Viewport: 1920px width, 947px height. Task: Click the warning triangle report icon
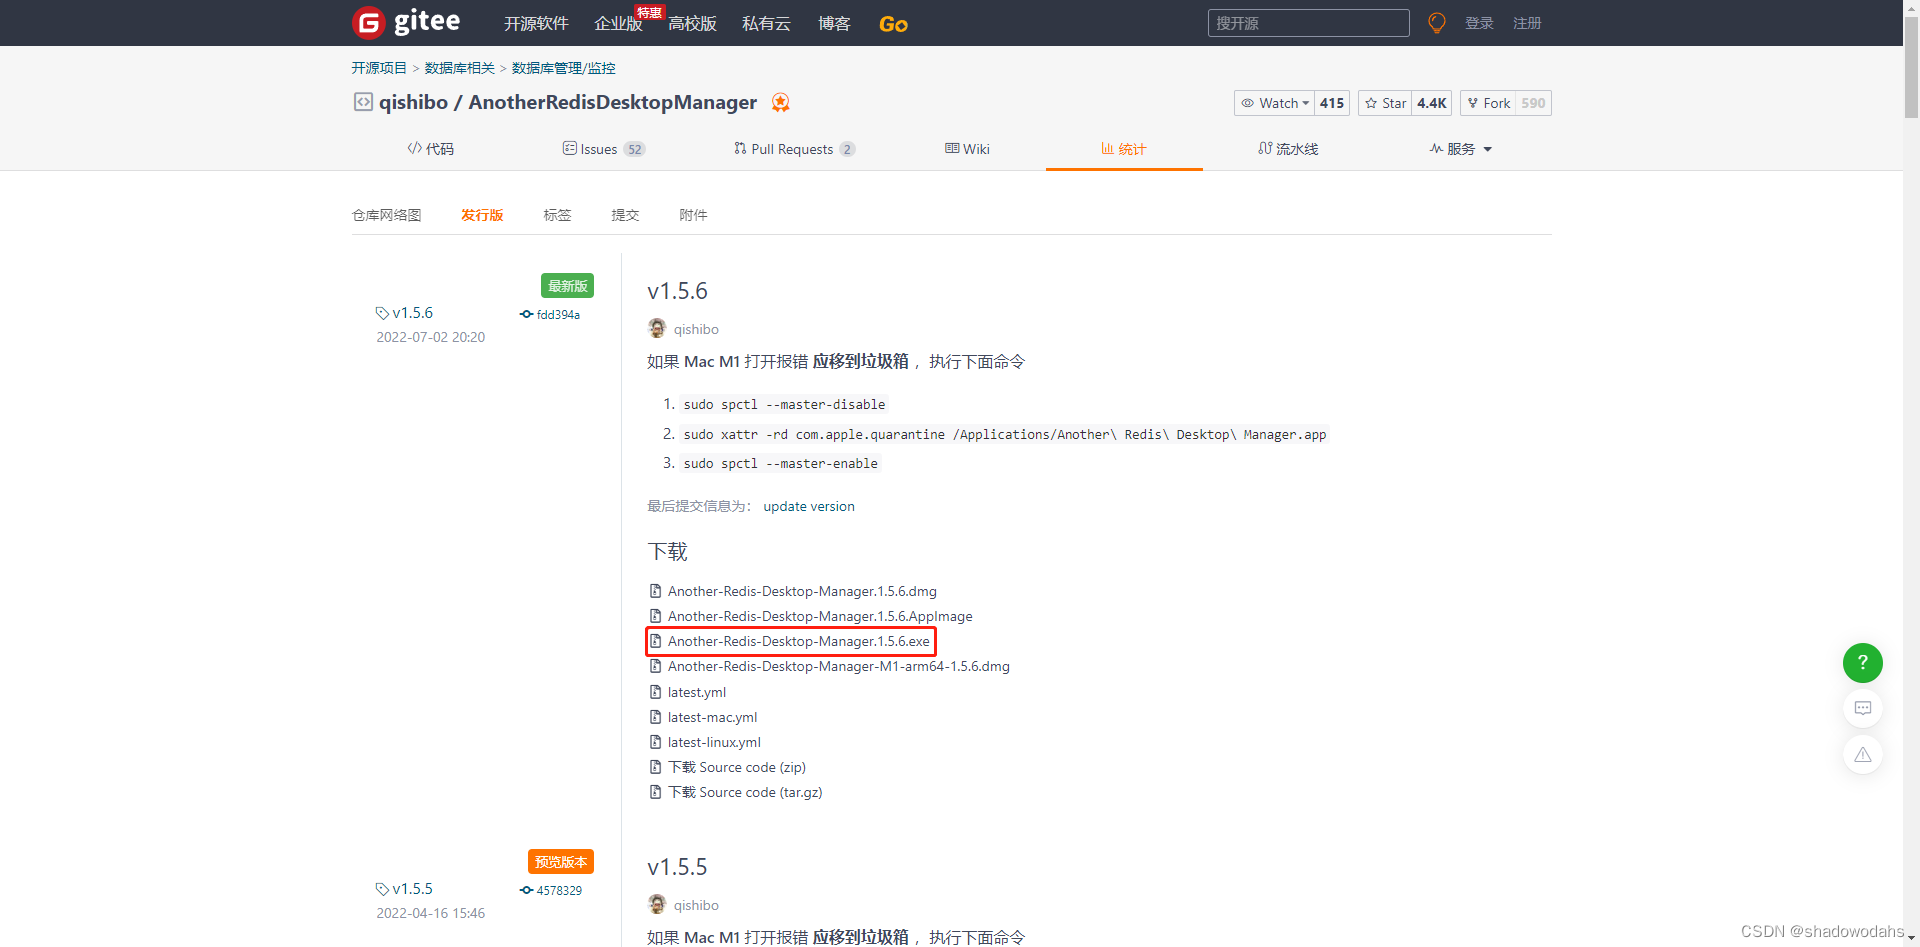tap(1862, 755)
